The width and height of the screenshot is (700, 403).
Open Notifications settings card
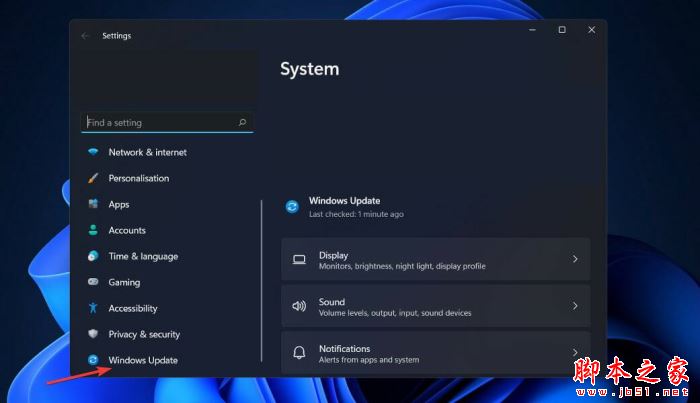point(436,353)
